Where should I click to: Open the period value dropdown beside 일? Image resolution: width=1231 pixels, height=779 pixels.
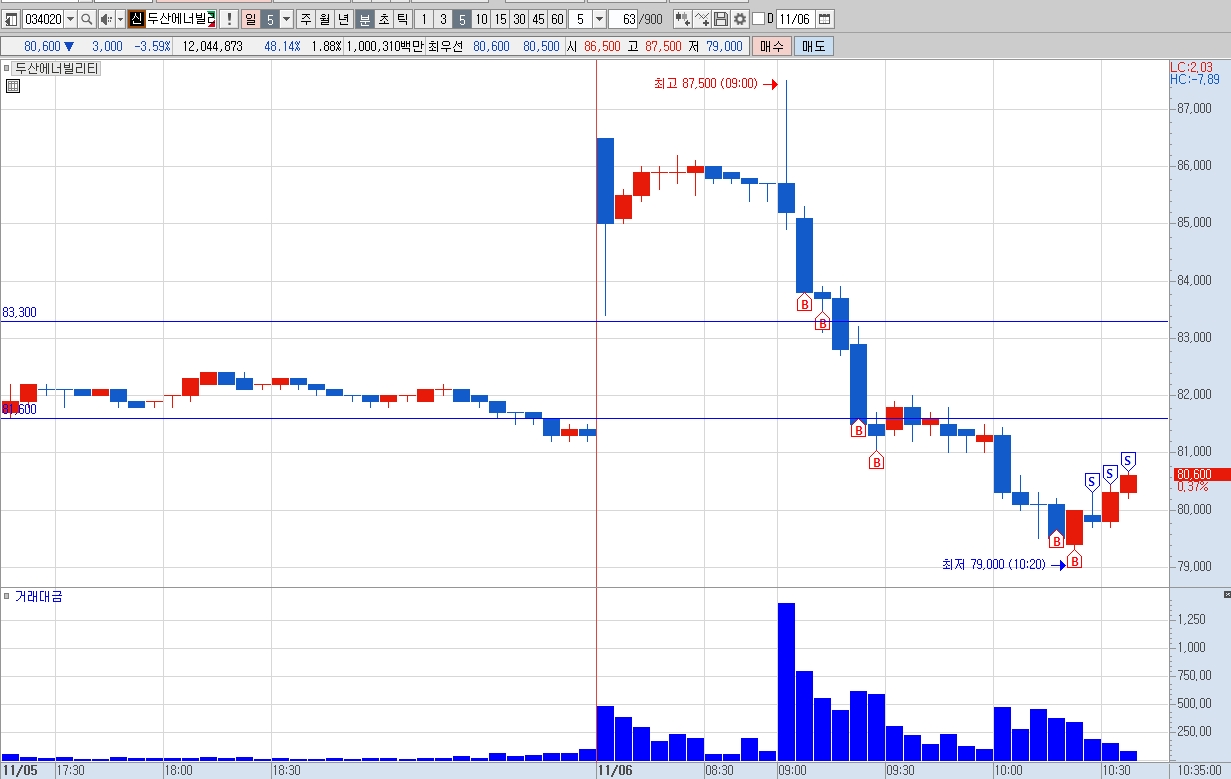click(x=286, y=19)
